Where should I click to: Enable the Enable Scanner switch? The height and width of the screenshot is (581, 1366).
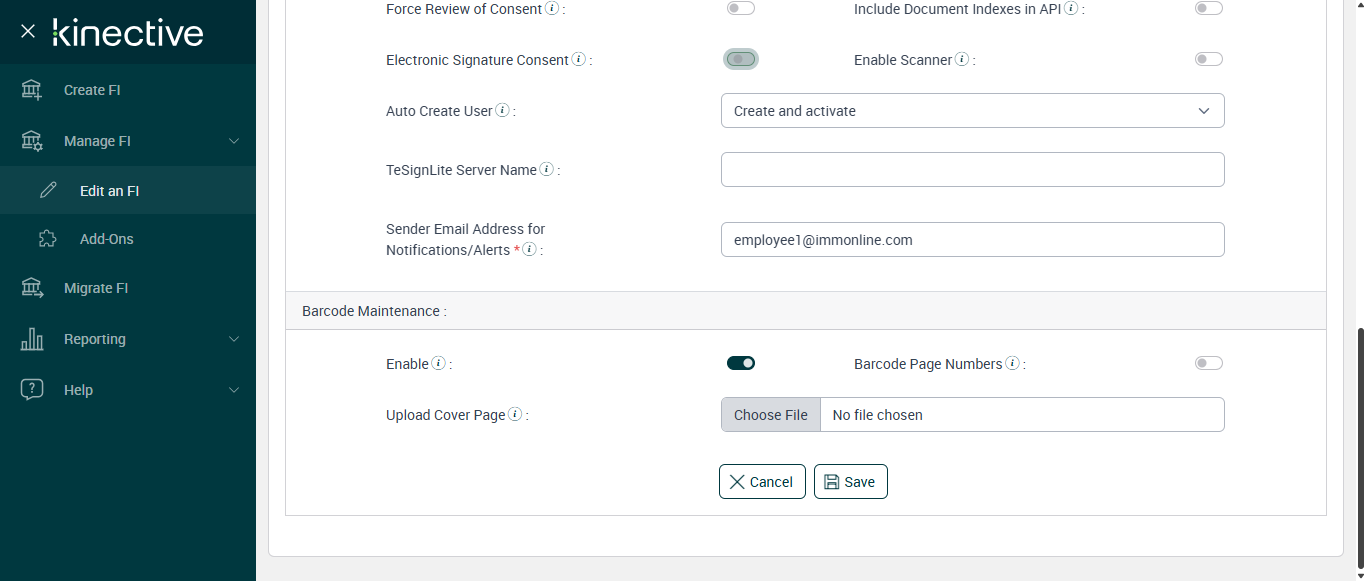click(x=1208, y=59)
